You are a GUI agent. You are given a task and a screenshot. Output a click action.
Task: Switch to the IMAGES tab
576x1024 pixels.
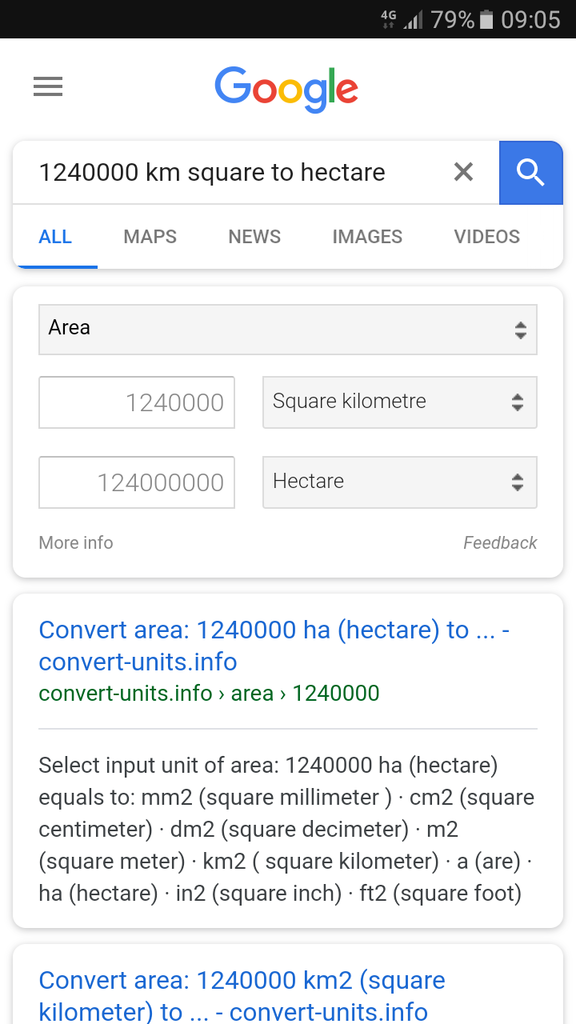click(x=367, y=236)
